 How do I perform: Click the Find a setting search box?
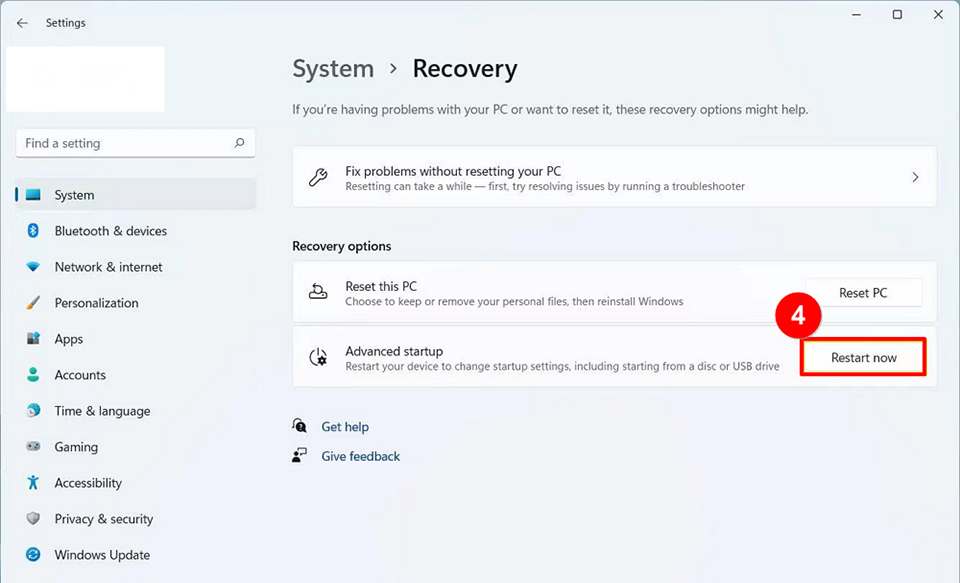click(x=125, y=143)
